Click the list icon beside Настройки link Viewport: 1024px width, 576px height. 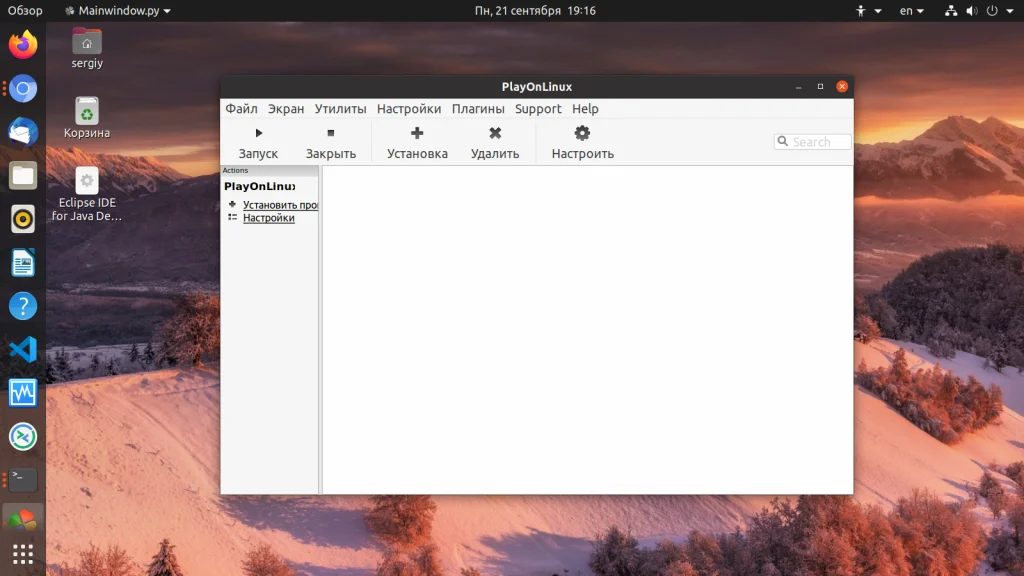pos(232,217)
